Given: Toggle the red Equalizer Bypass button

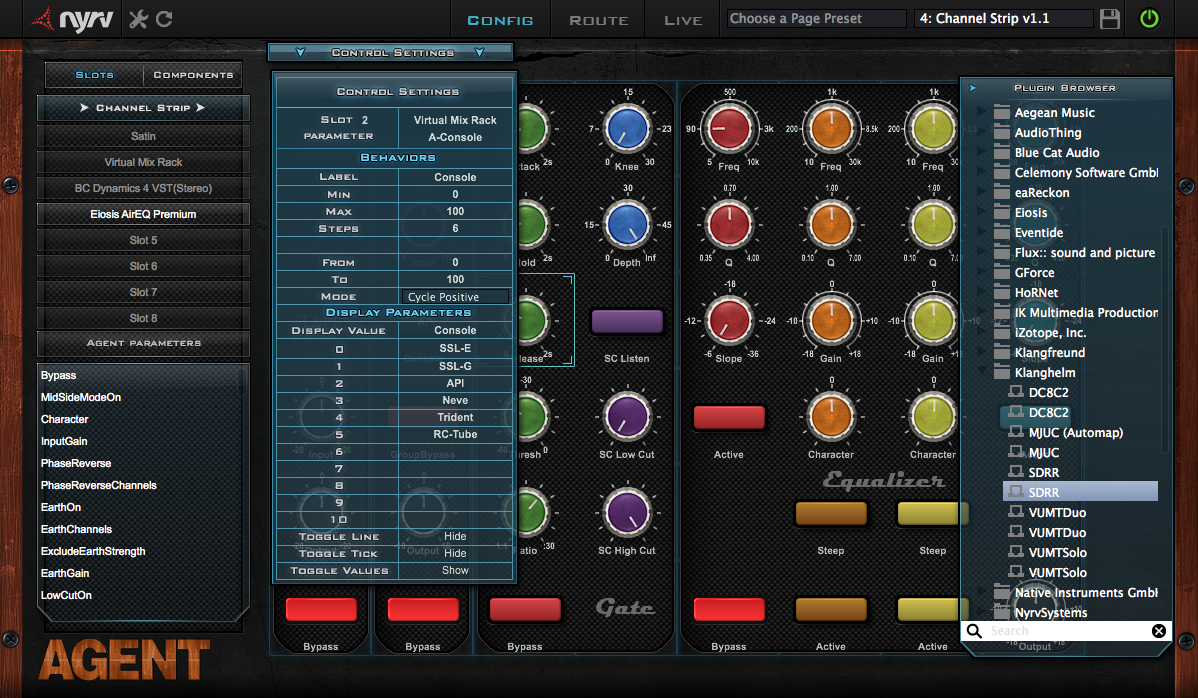Looking at the screenshot, I should pyautogui.click(x=728, y=609).
